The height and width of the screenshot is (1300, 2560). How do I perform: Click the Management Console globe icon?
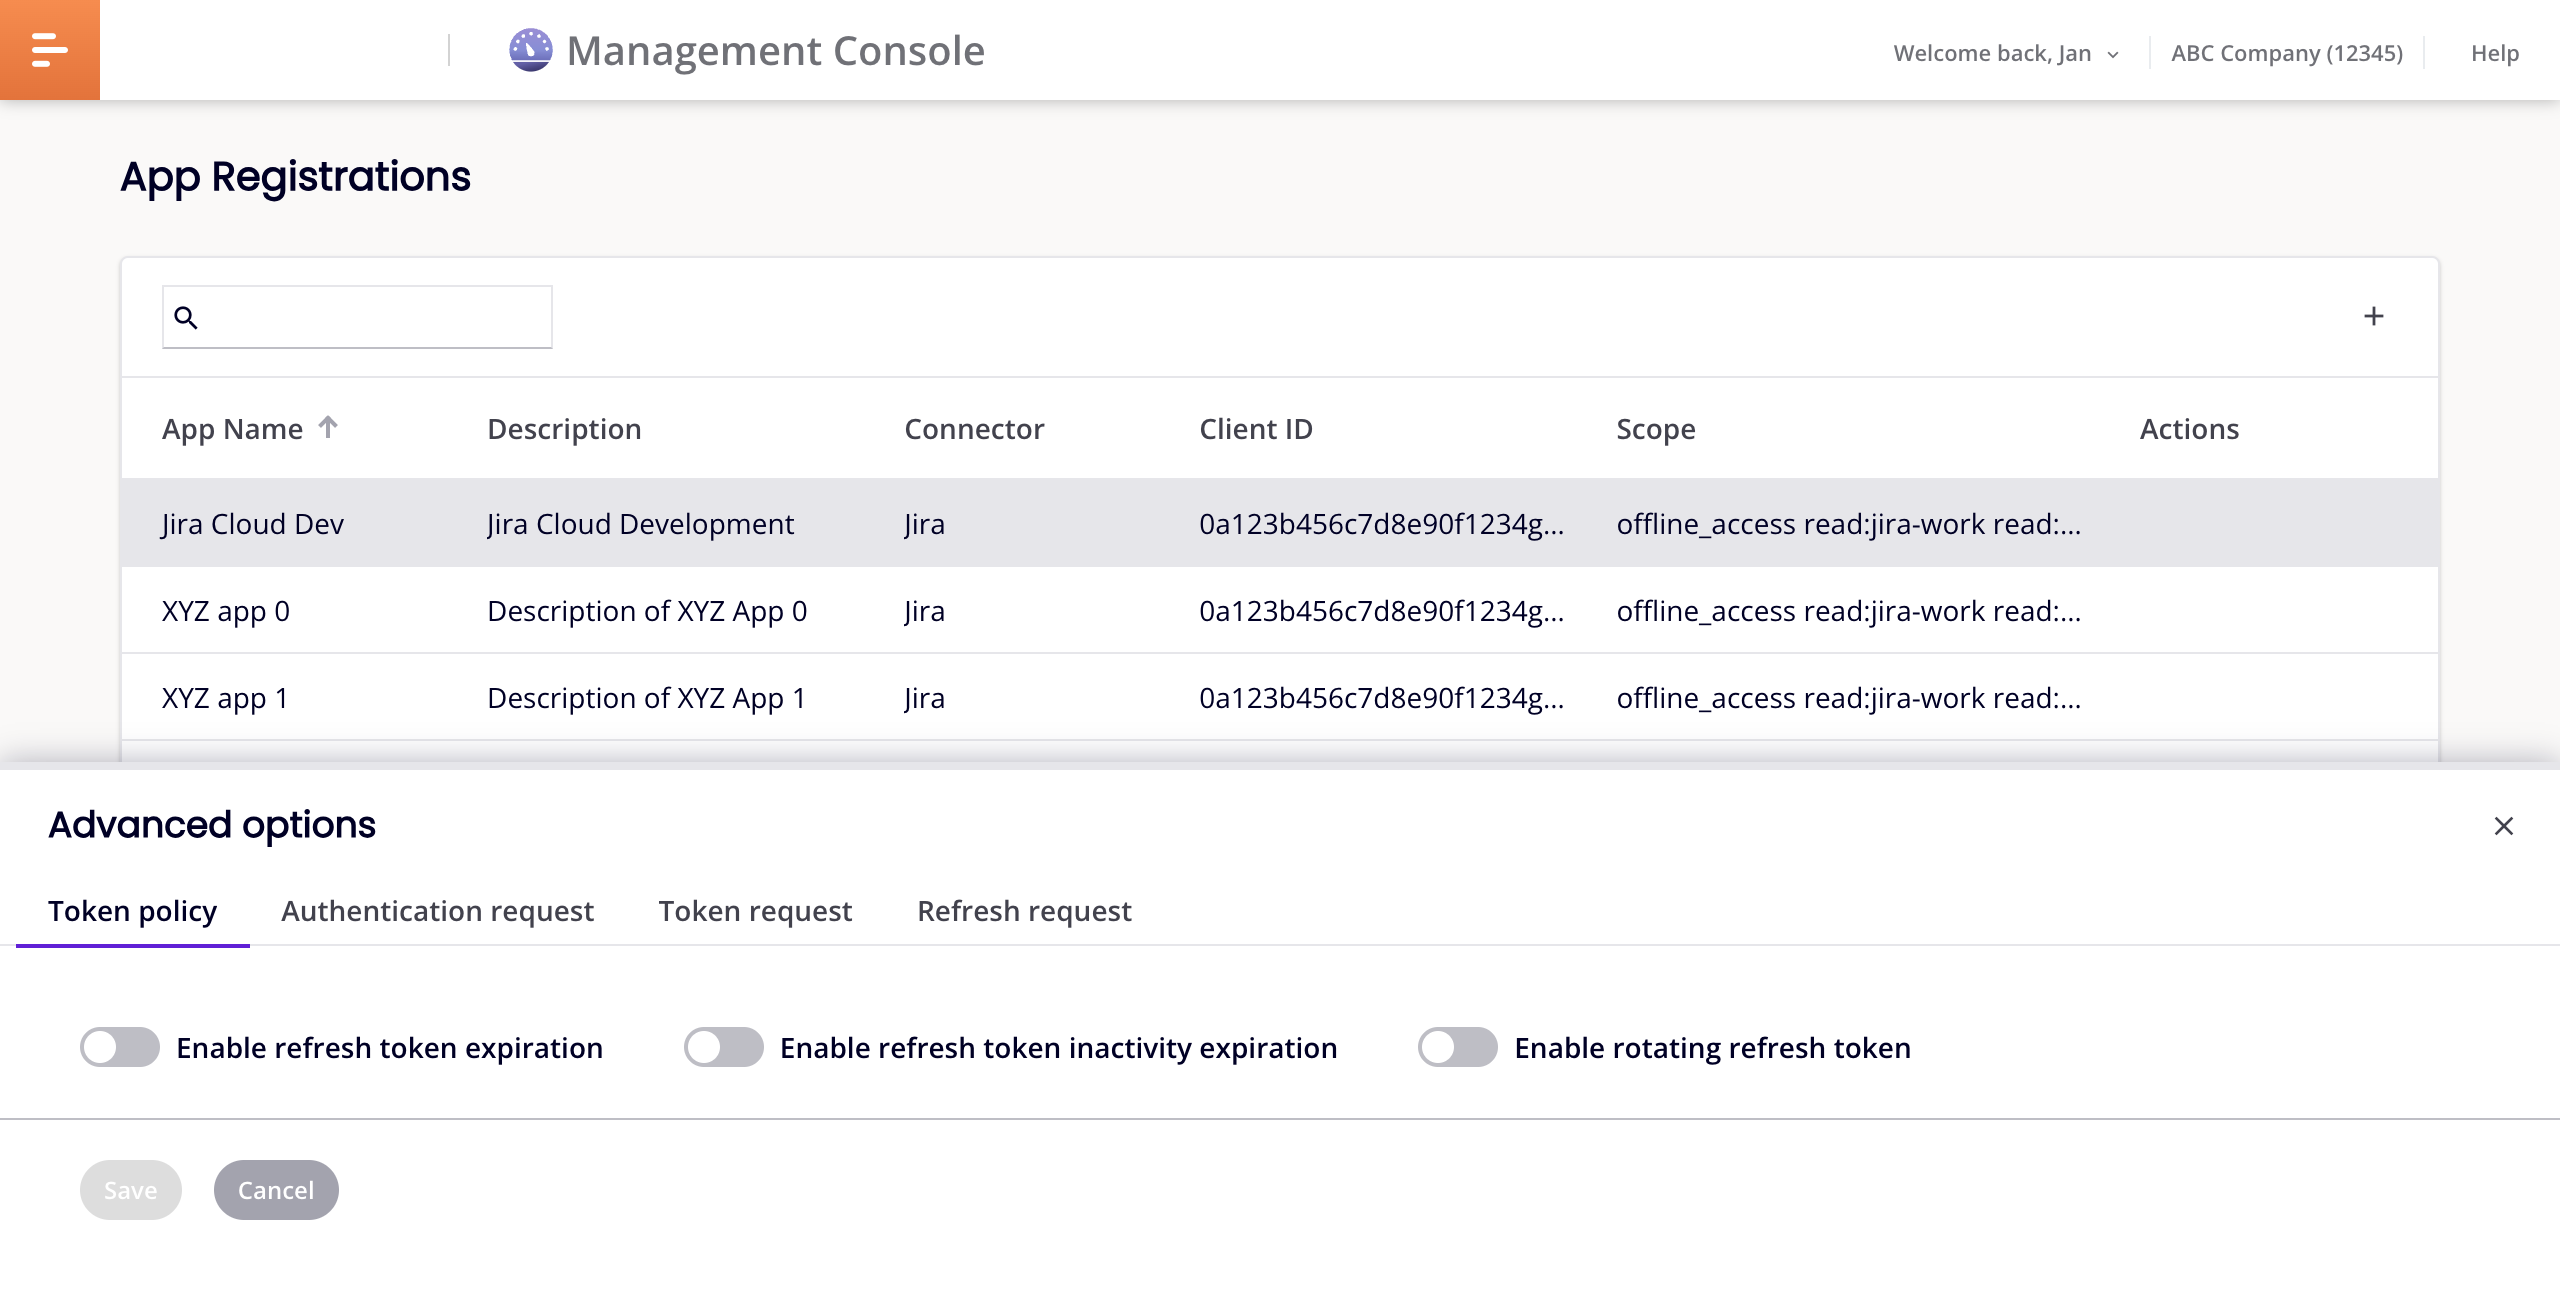click(529, 50)
